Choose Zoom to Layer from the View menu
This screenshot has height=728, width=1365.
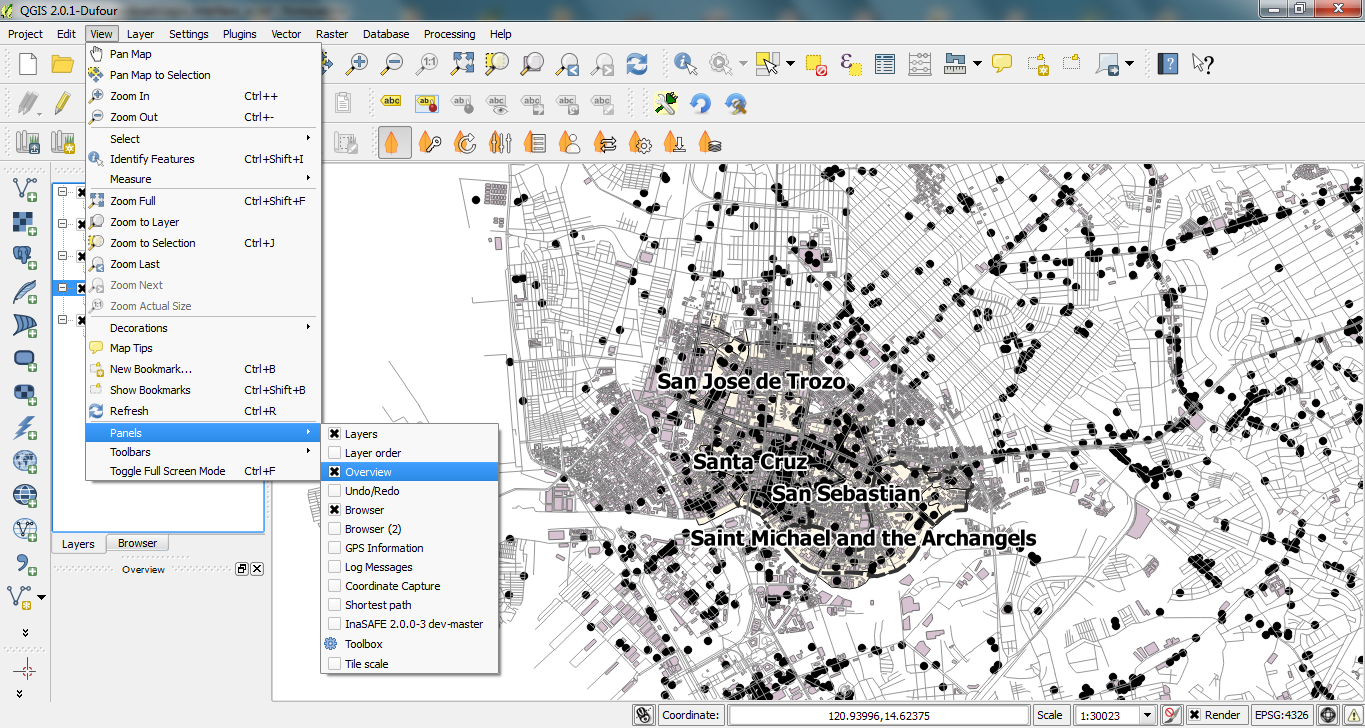coord(202,222)
